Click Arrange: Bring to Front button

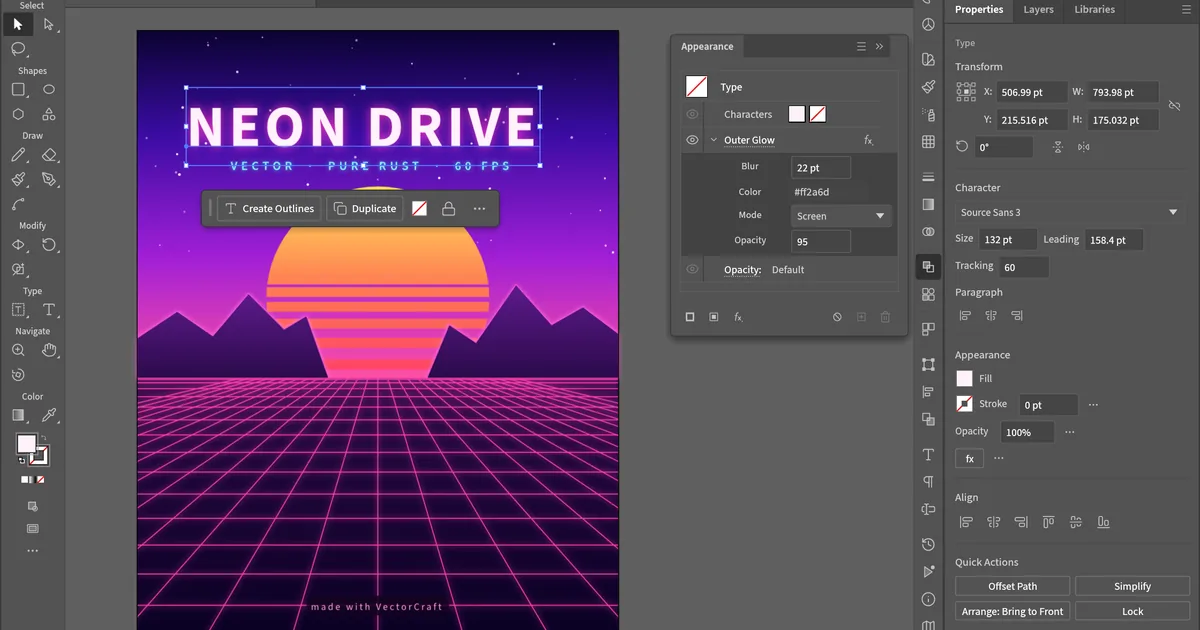tap(1013, 611)
